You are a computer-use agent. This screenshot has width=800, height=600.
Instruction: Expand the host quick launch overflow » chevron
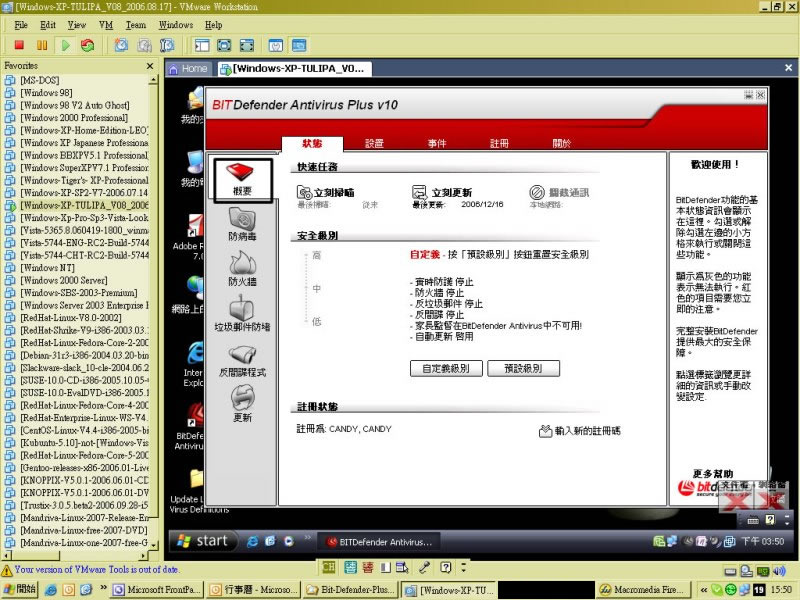(104, 588)
